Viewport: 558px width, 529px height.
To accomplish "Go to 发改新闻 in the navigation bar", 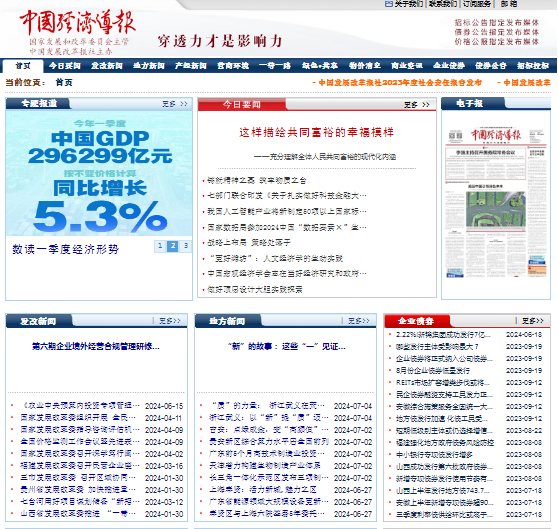I will (107, 66).
